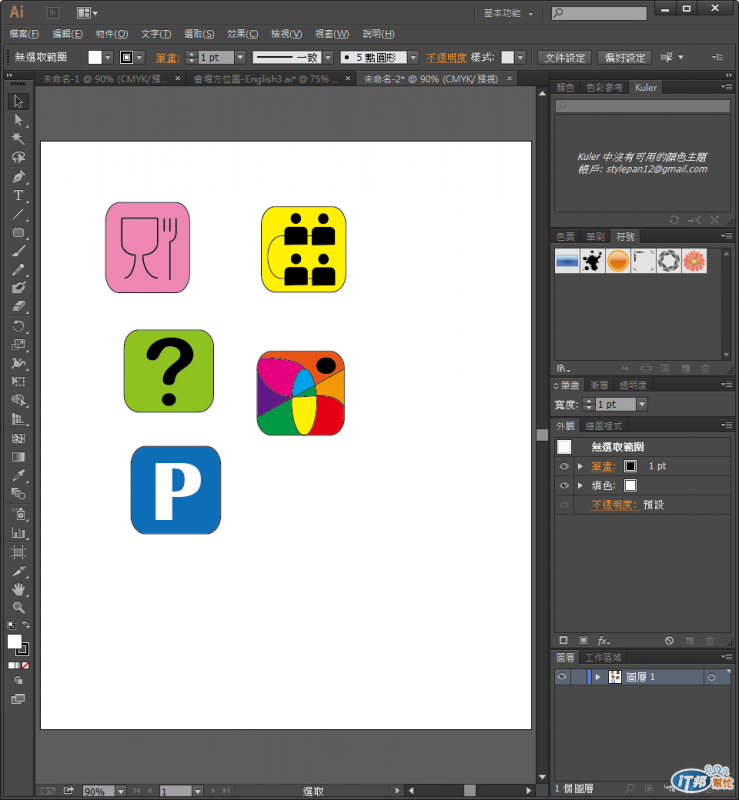Image resolution: width=739 pixels, height=800 pixels.
Task: Toggle visibility of 不透明度 appearance row
Action: pos(564,505)
